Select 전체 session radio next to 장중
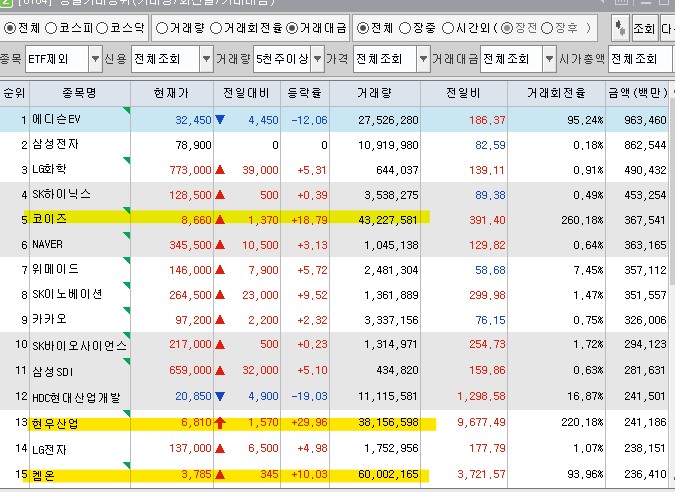The width and height of the screenshot is (675, 492). 363,28
